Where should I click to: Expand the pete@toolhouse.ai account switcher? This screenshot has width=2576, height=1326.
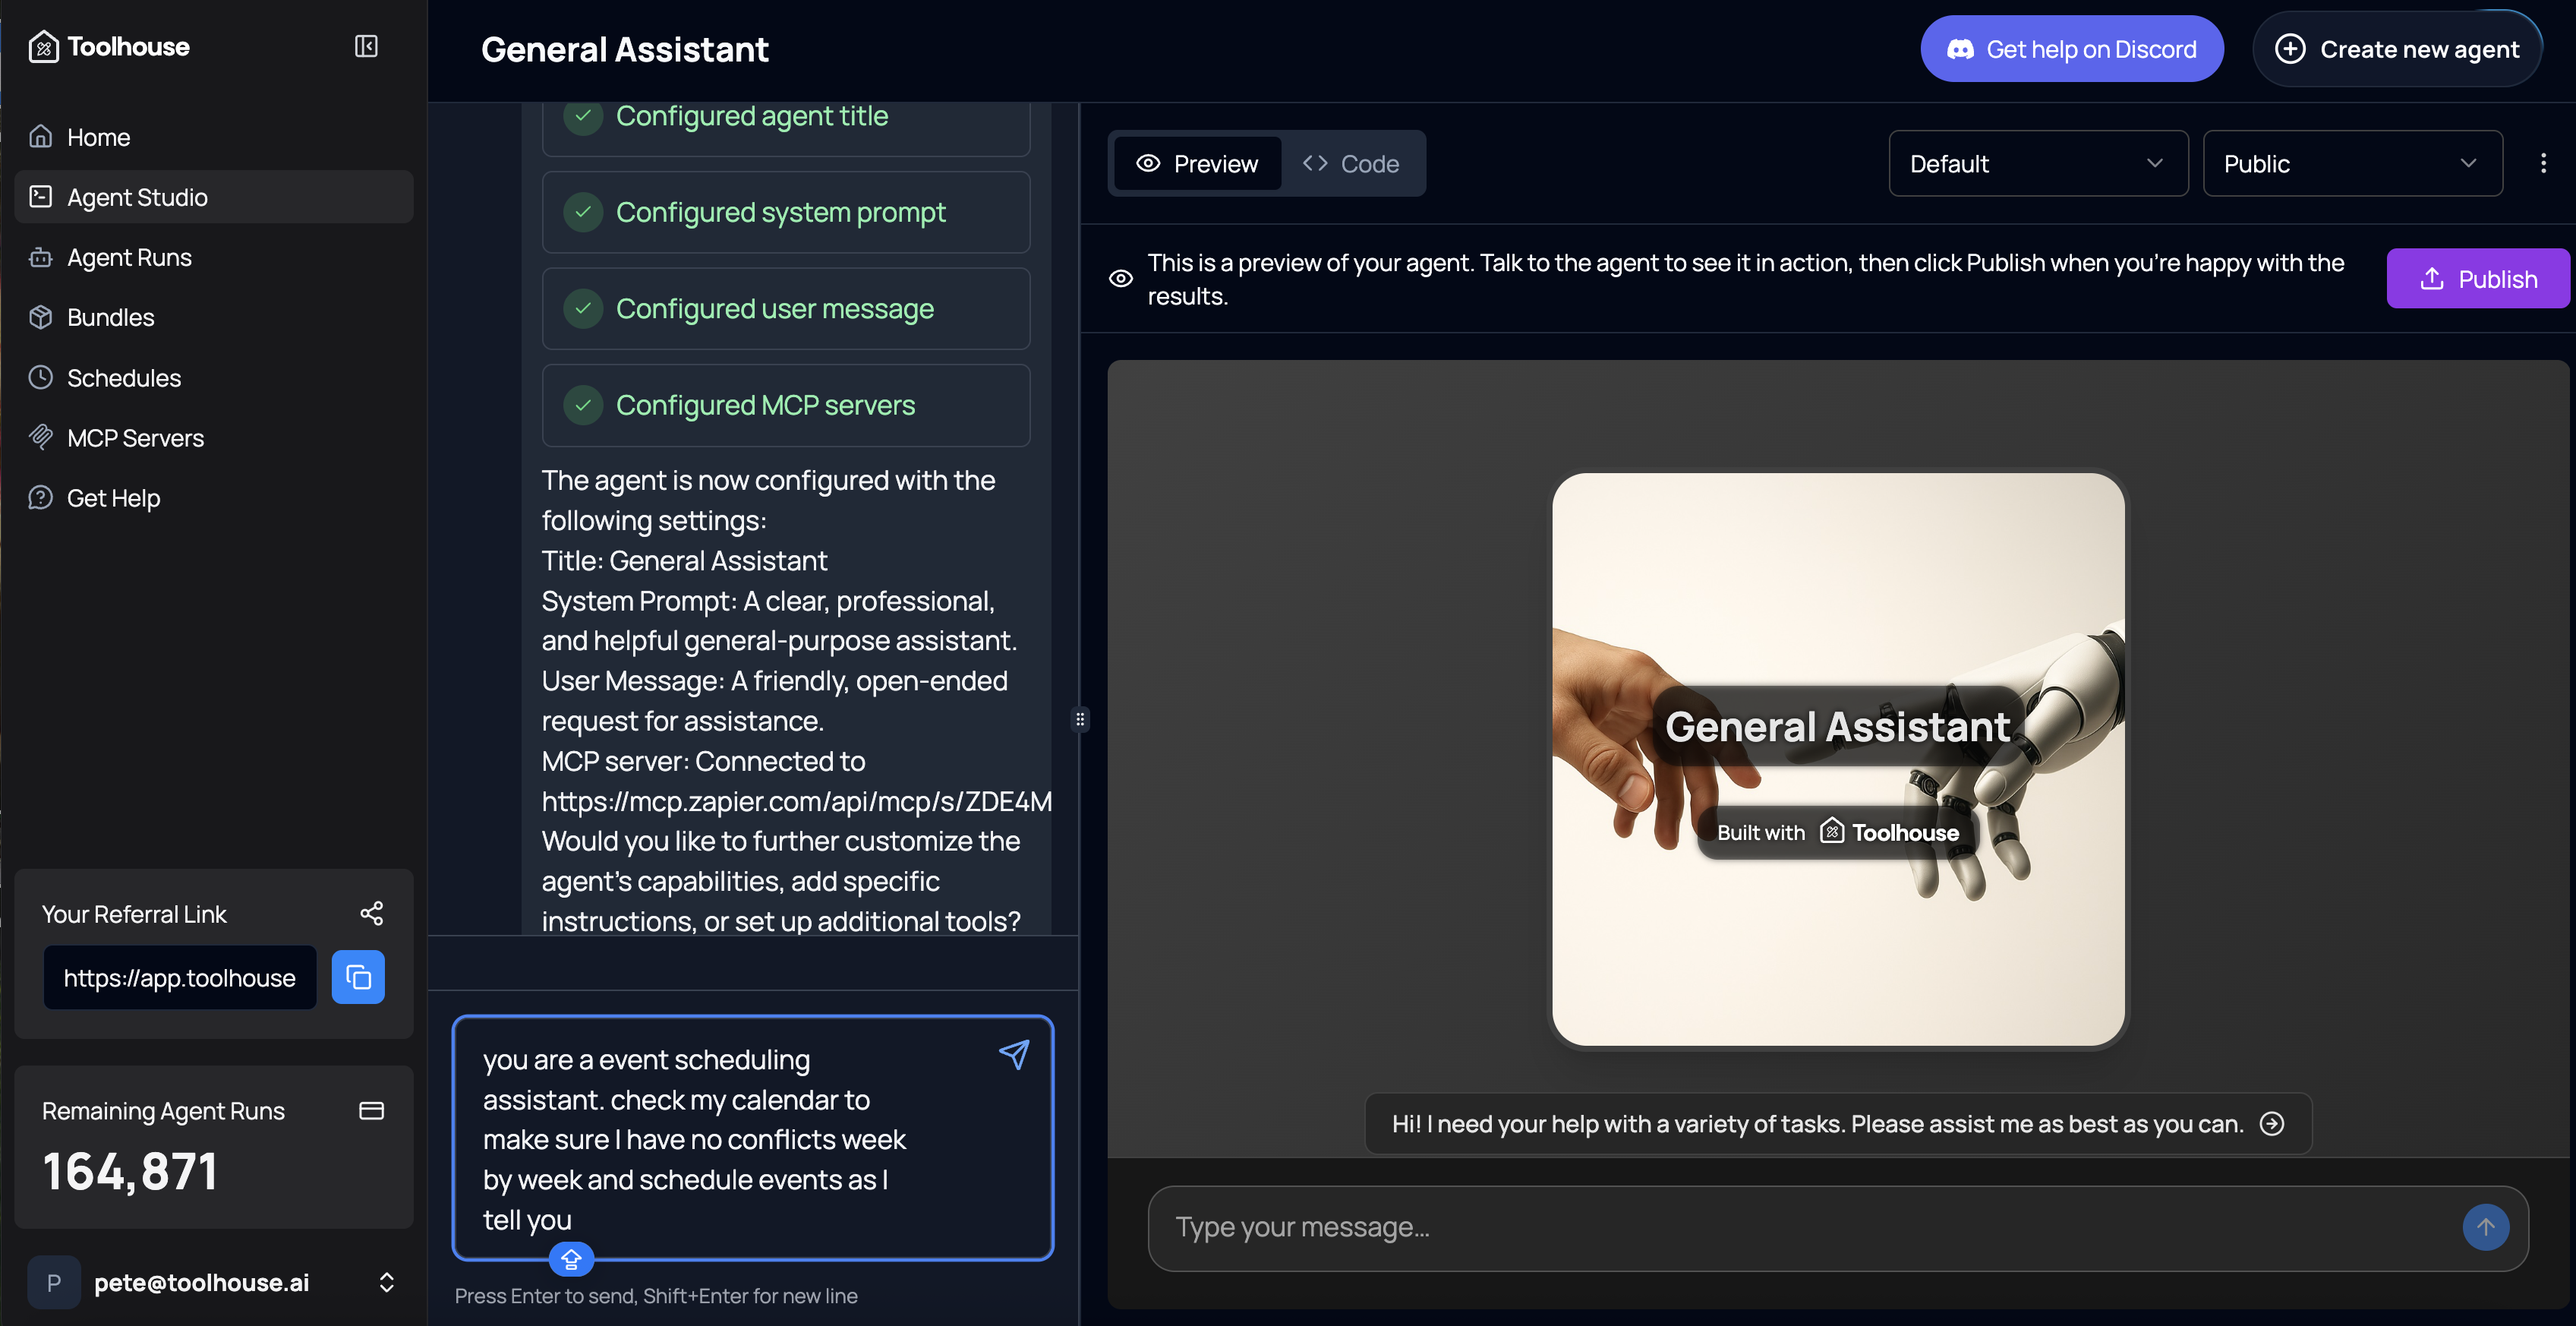[386, 1282]
